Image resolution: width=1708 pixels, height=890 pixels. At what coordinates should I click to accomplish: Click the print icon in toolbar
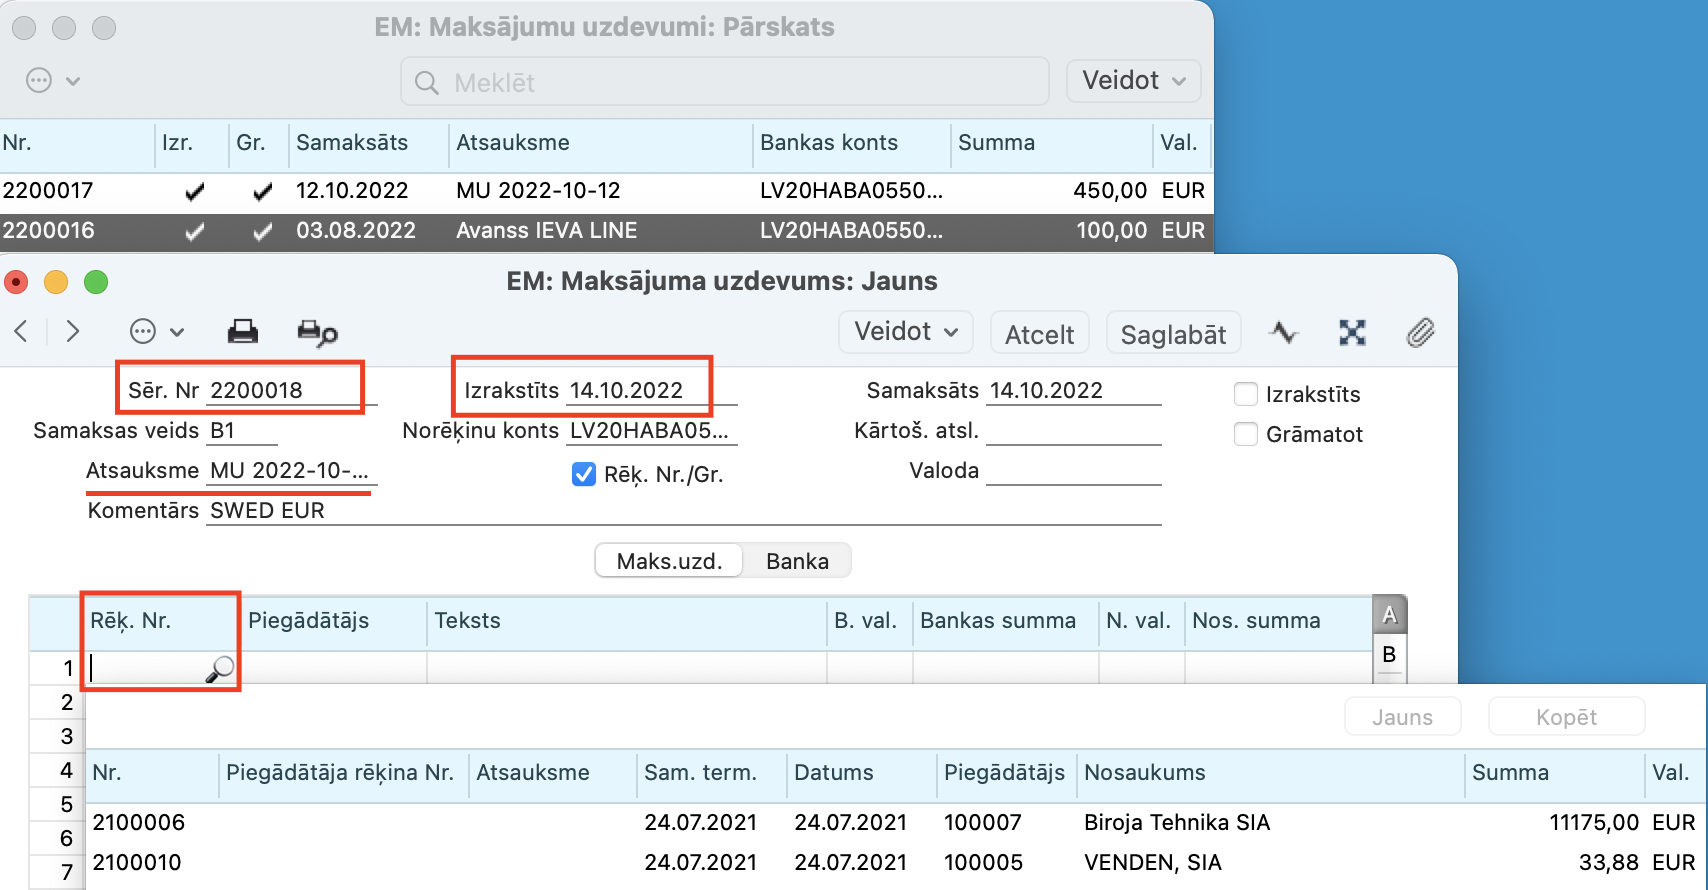[x=242, y=332]
